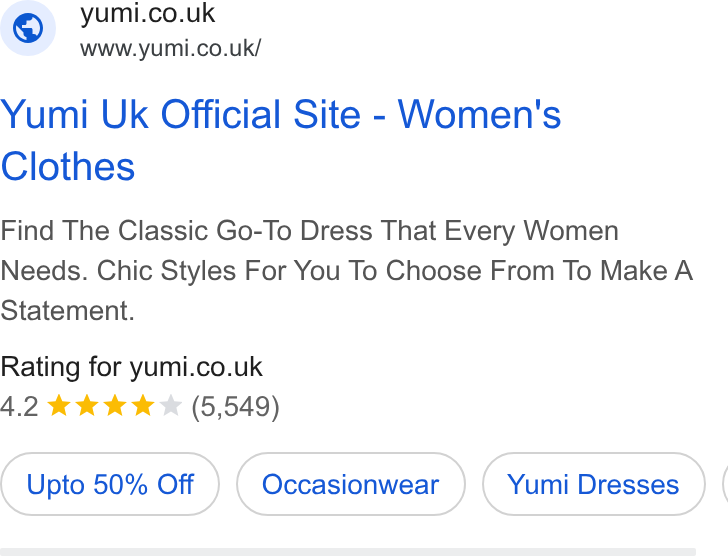Click the word Statement in the description
This screenshot has height=556, width=728.
[x=65, y=310]
